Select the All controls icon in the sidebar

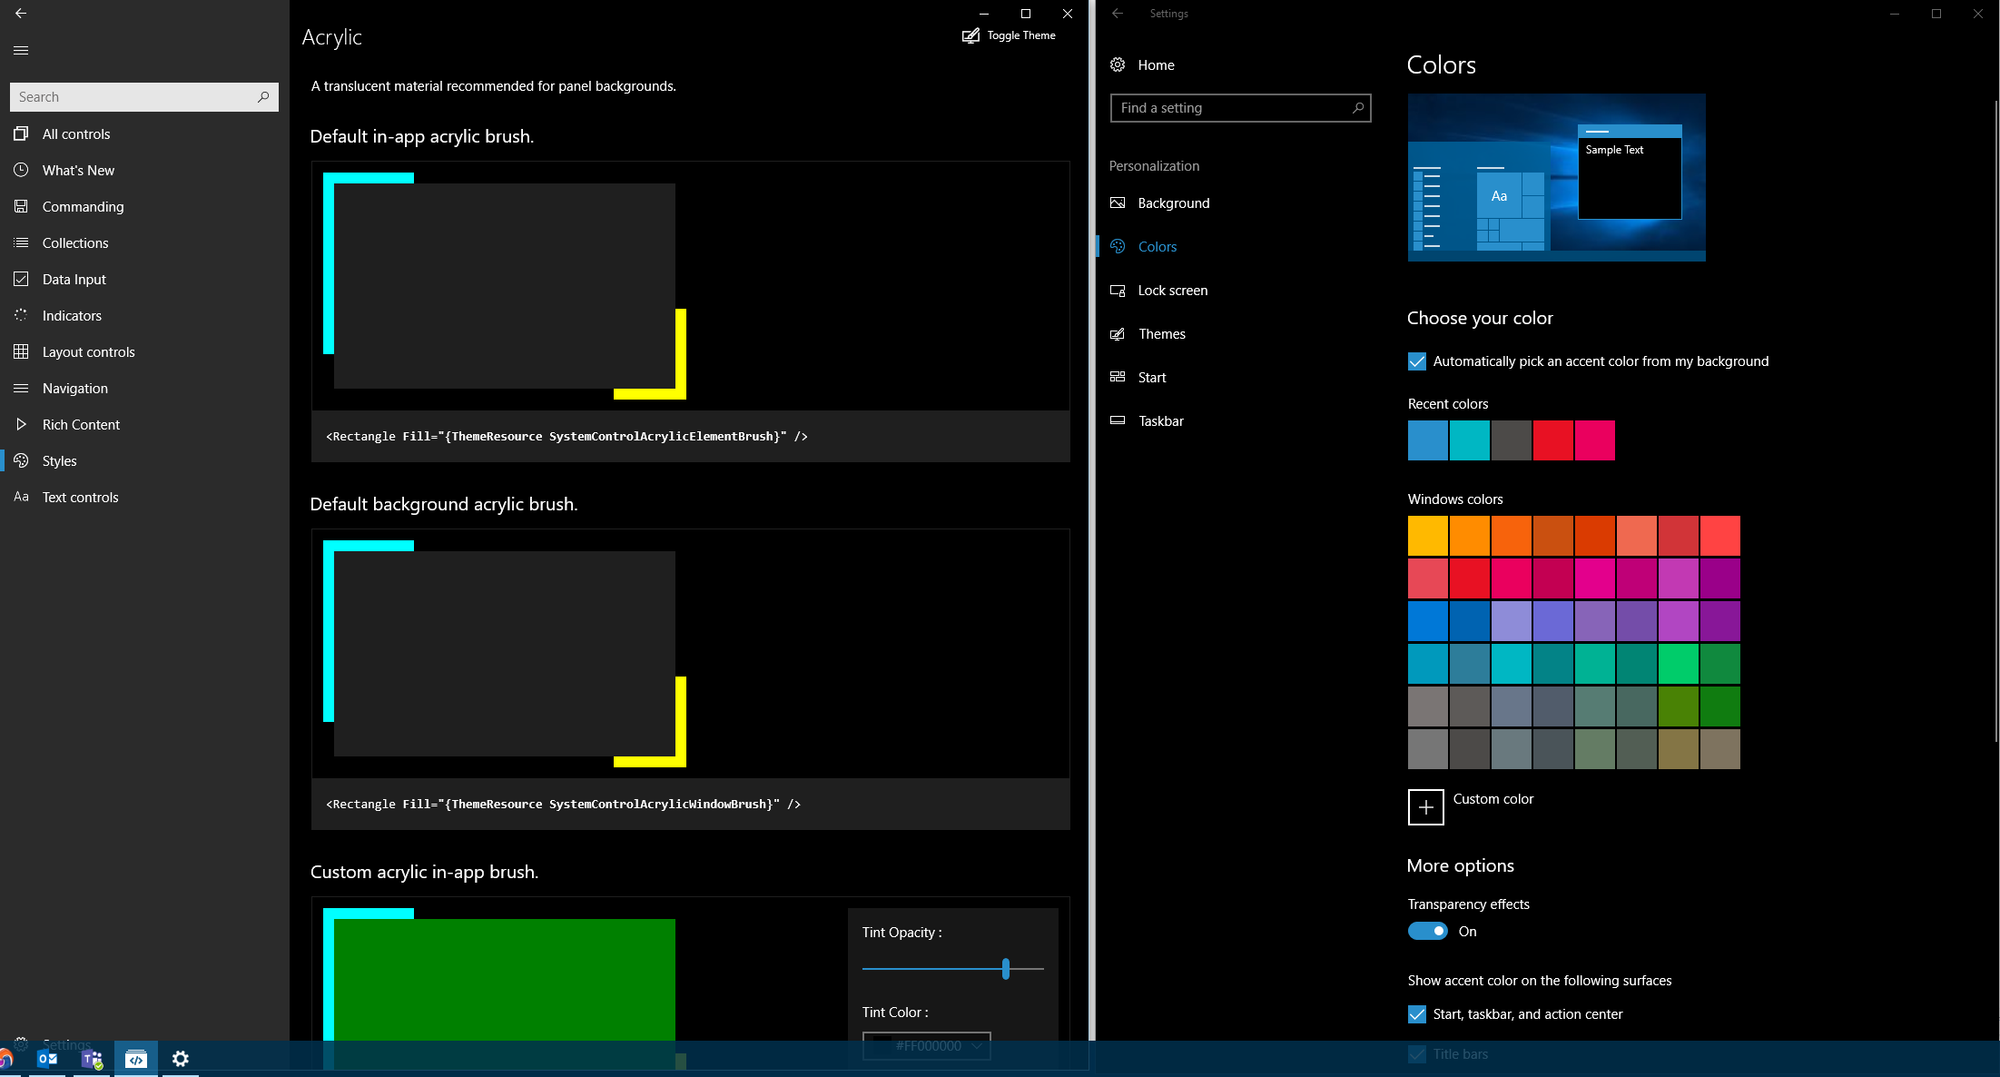click(x=21, y=134)
